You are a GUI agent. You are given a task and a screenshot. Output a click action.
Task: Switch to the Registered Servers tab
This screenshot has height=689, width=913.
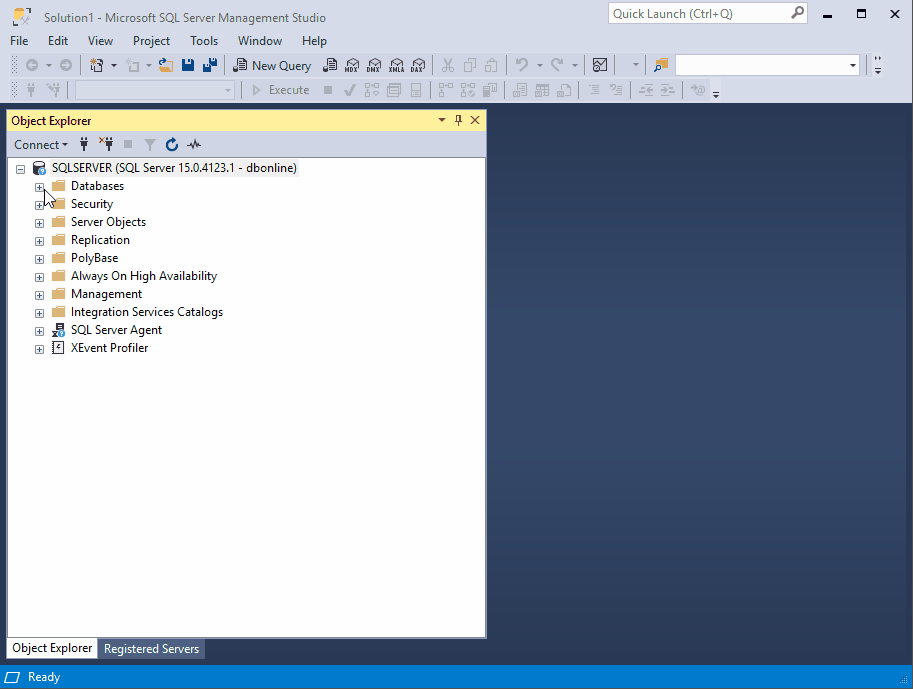tap(151, 649)
